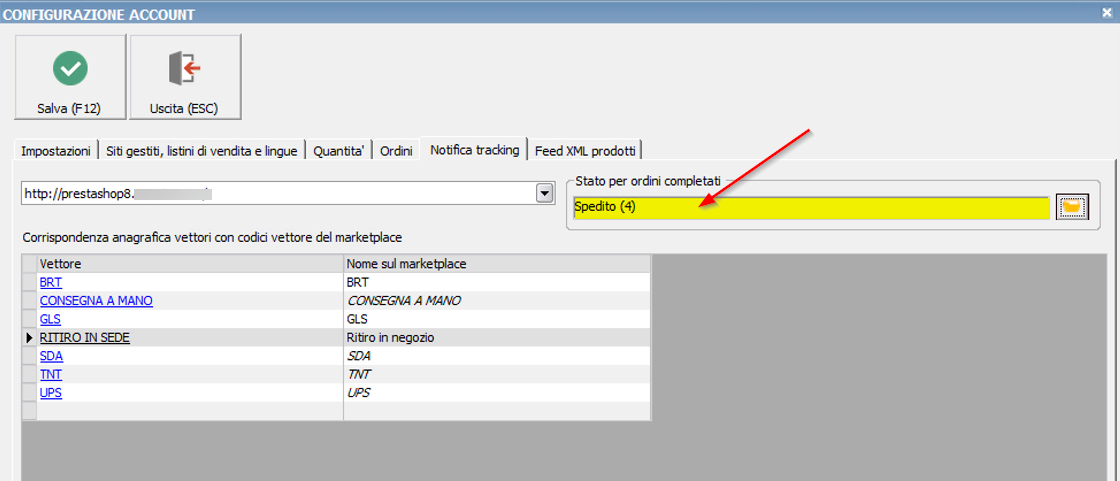Switch to the Impostazioni tab
This screenshot has width=1120, height=481.
56,150
